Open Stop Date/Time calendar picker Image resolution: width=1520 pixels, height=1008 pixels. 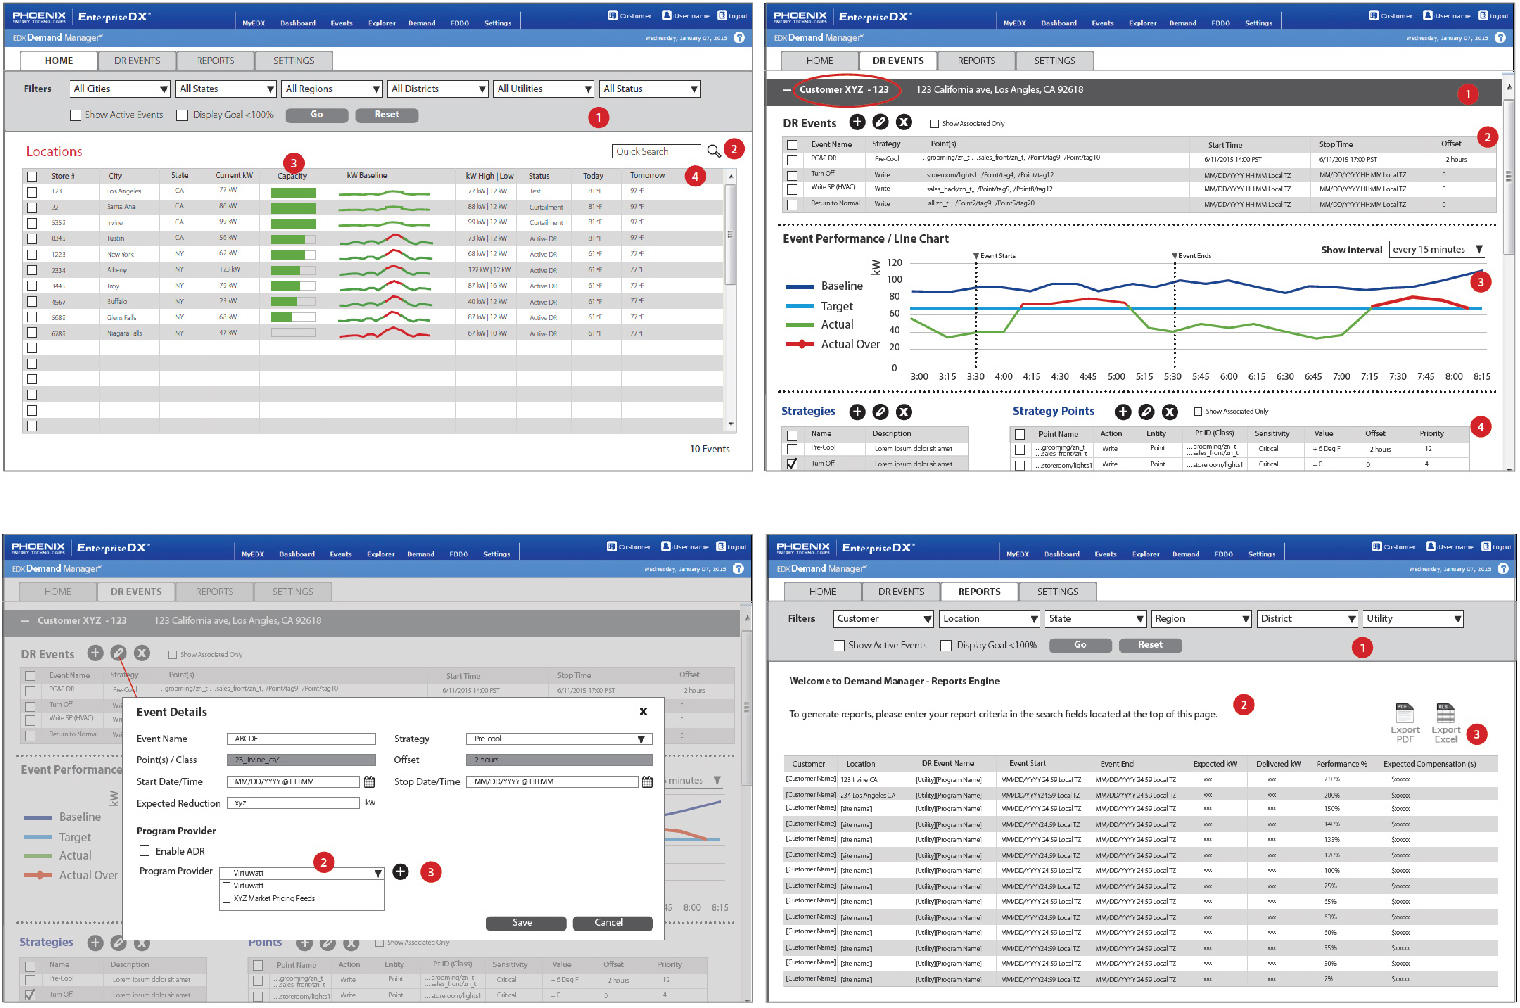pos(647,782)
